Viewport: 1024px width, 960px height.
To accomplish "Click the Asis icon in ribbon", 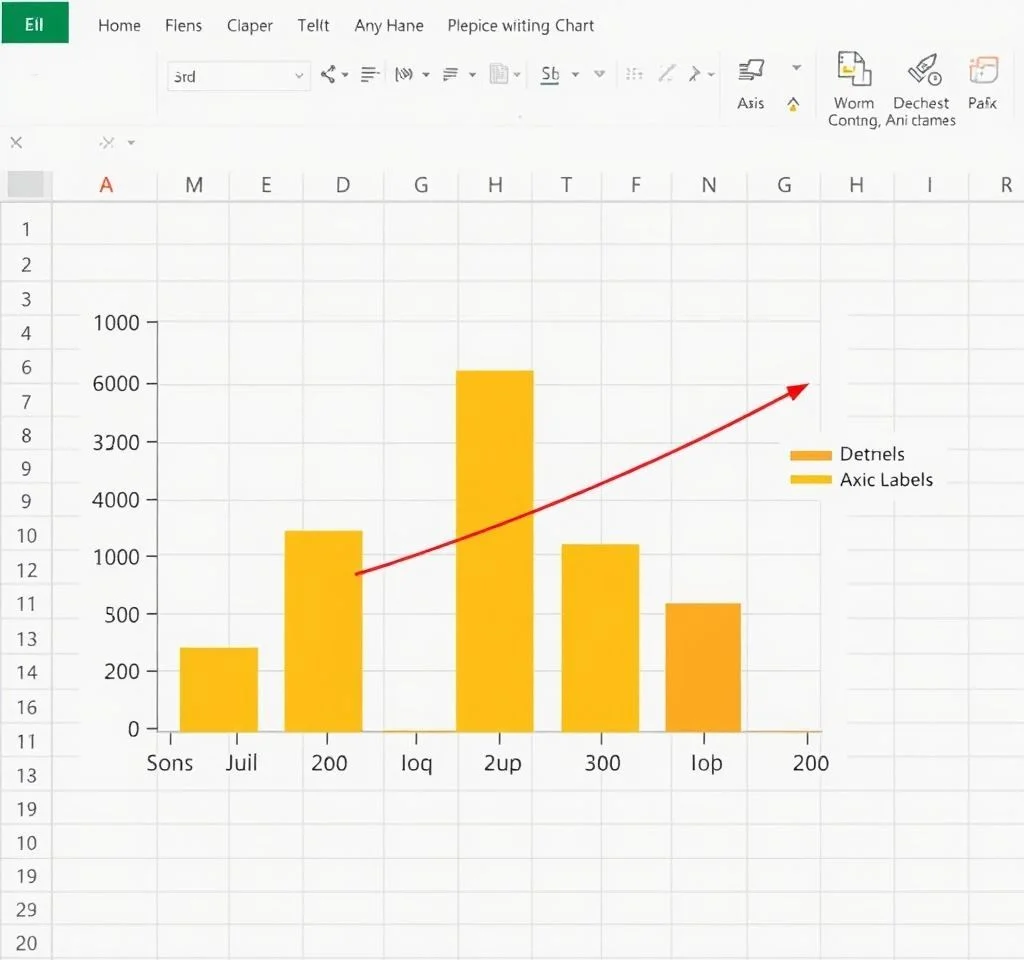I will click(x=751, y=71).
